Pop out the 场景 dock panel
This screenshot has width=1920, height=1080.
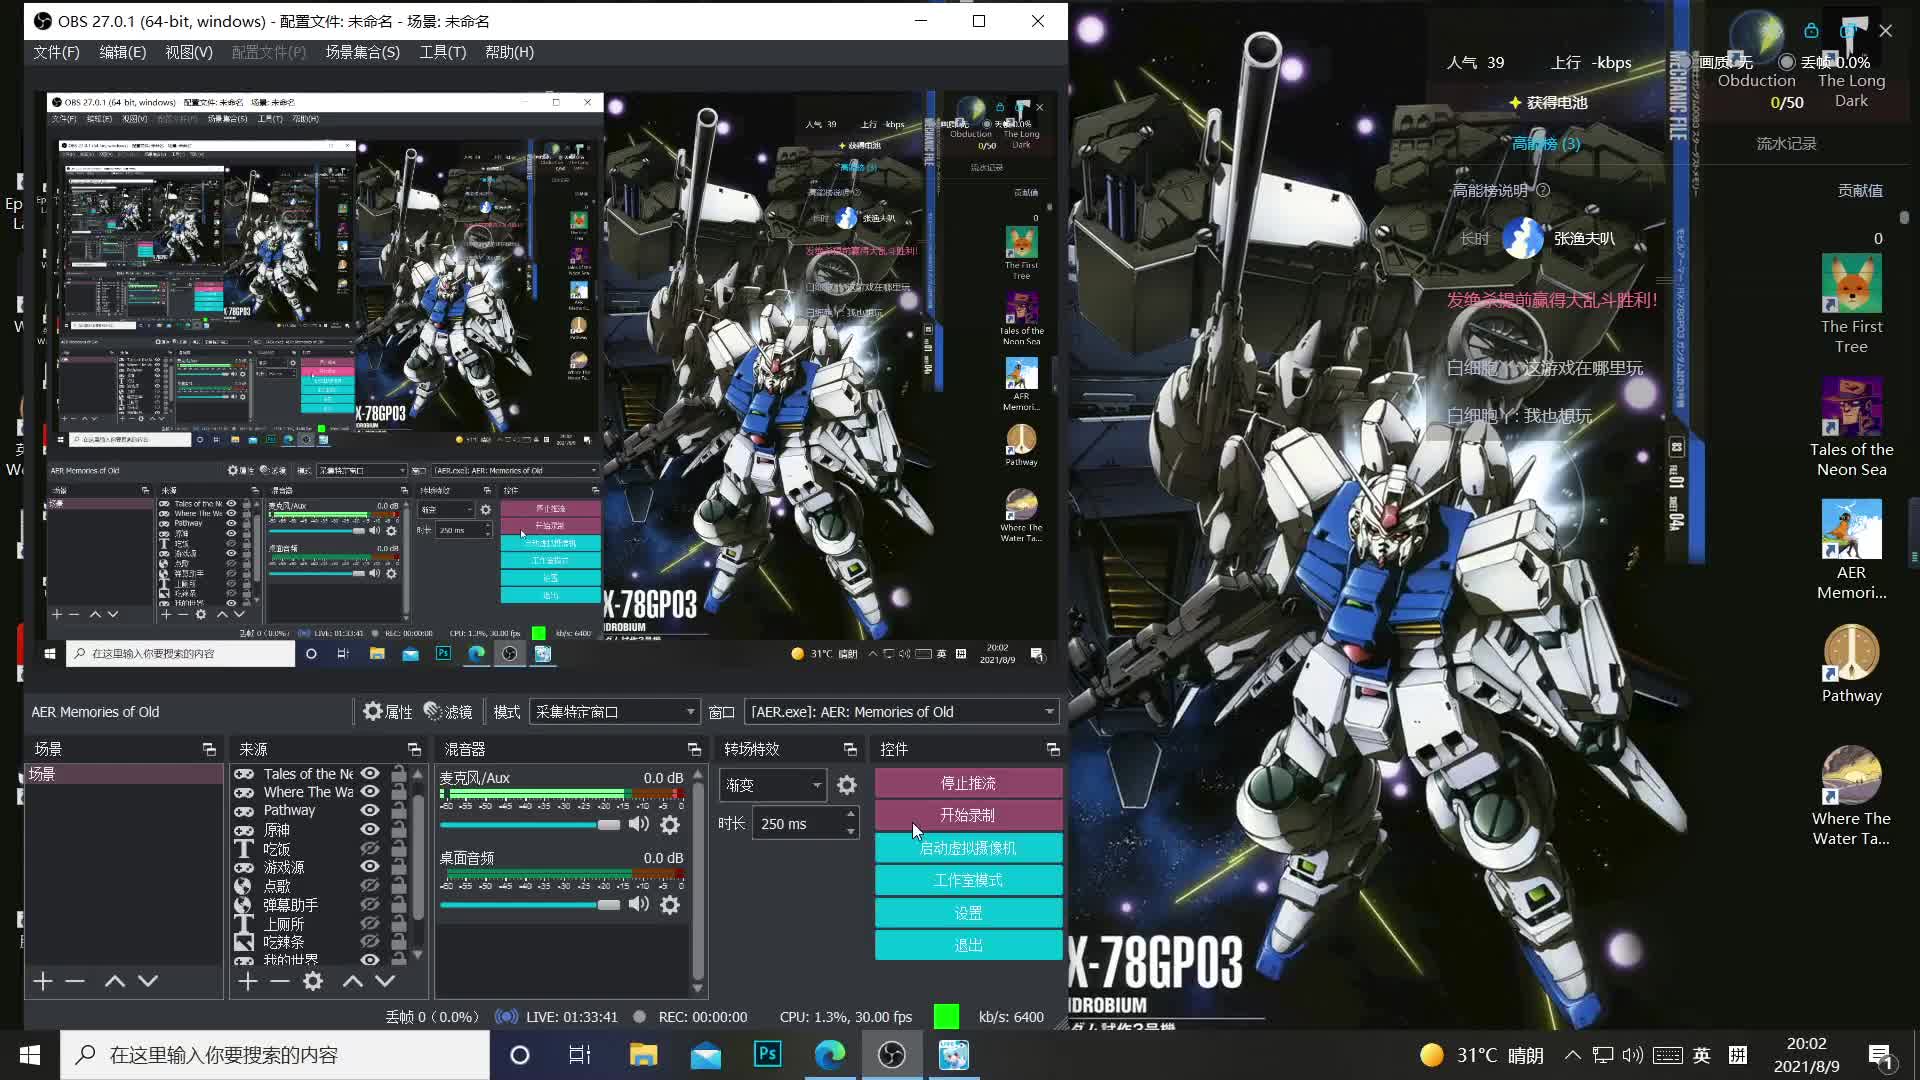click(x=209, y=749)
